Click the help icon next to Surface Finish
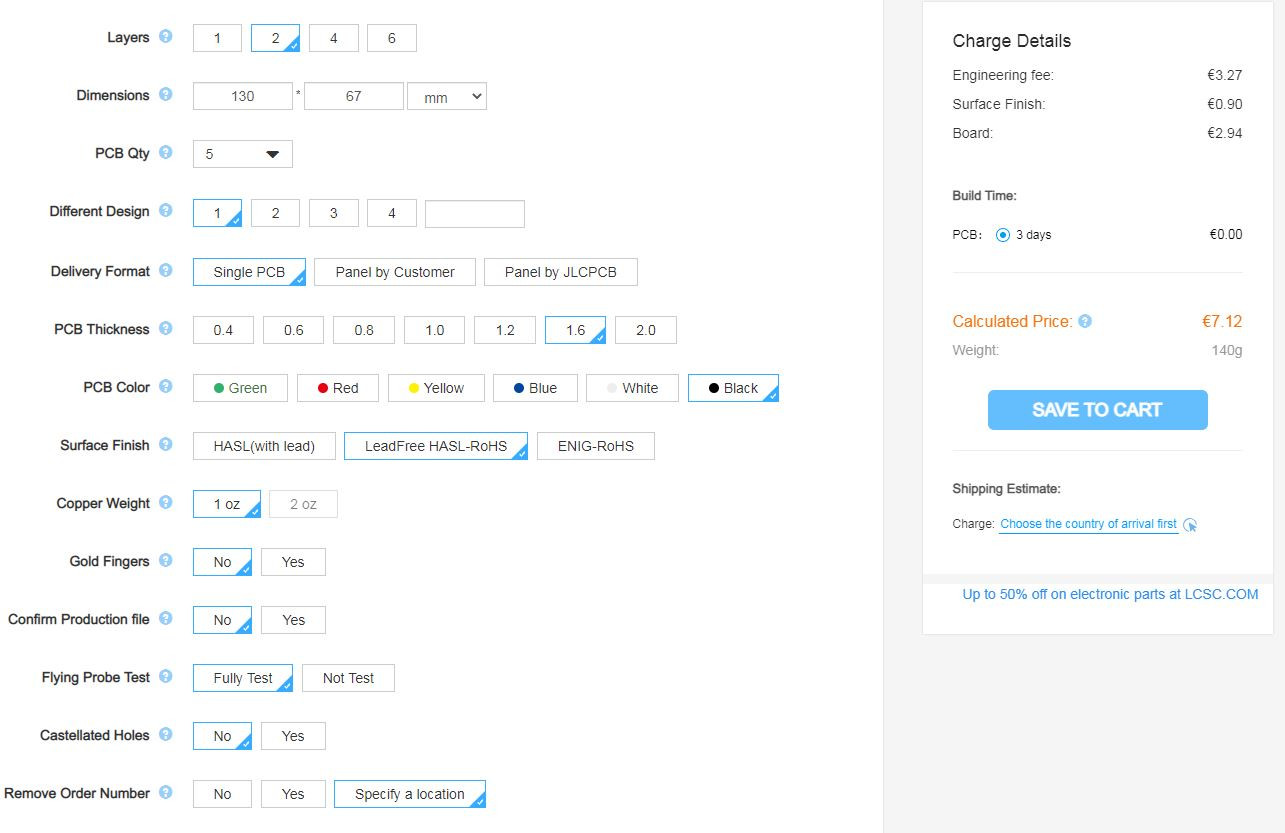Screen dimensions: 1285x833 pyautogui.click(x=166, y=445)
